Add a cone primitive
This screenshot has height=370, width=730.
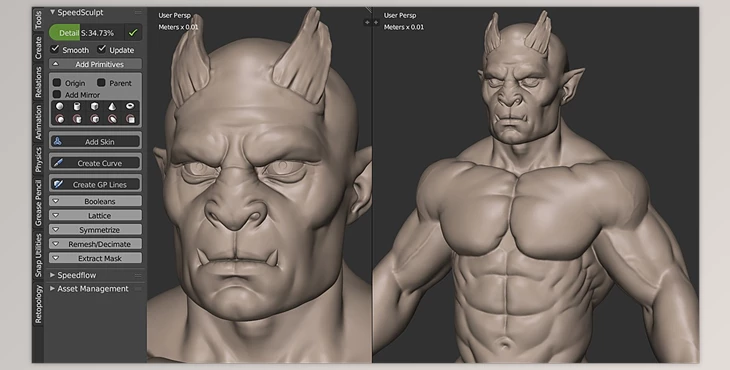tap(112, 107)
